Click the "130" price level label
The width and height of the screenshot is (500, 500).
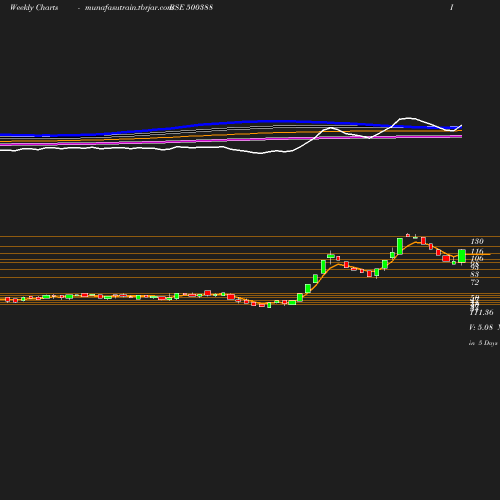(477, 241)
